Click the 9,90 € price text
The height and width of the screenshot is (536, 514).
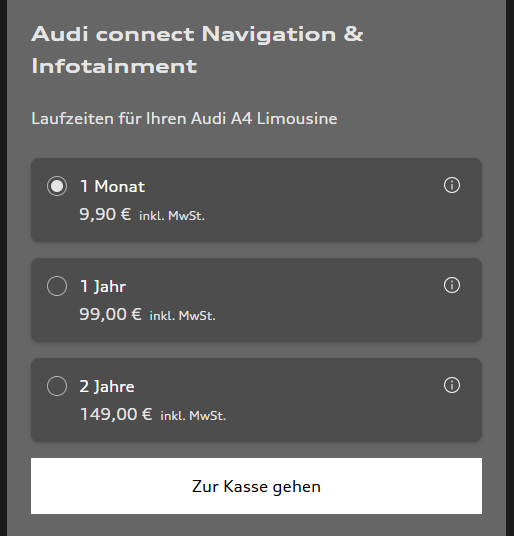click(105, 215)
